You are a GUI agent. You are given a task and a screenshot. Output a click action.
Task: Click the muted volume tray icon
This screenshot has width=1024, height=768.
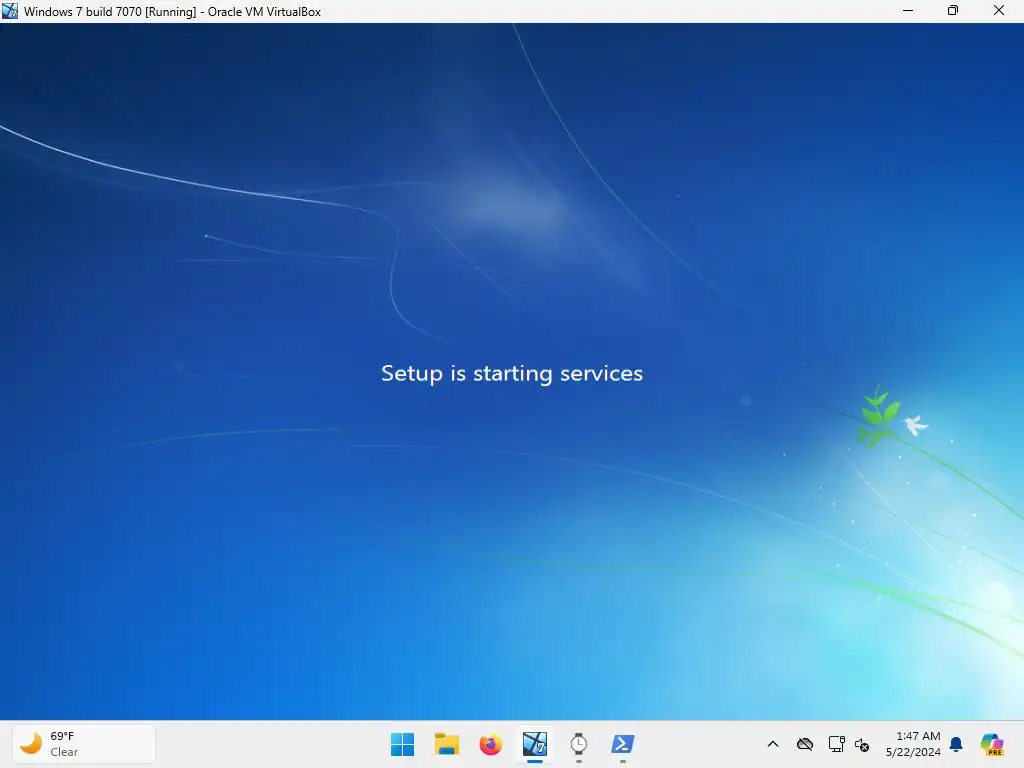[862, 744]
